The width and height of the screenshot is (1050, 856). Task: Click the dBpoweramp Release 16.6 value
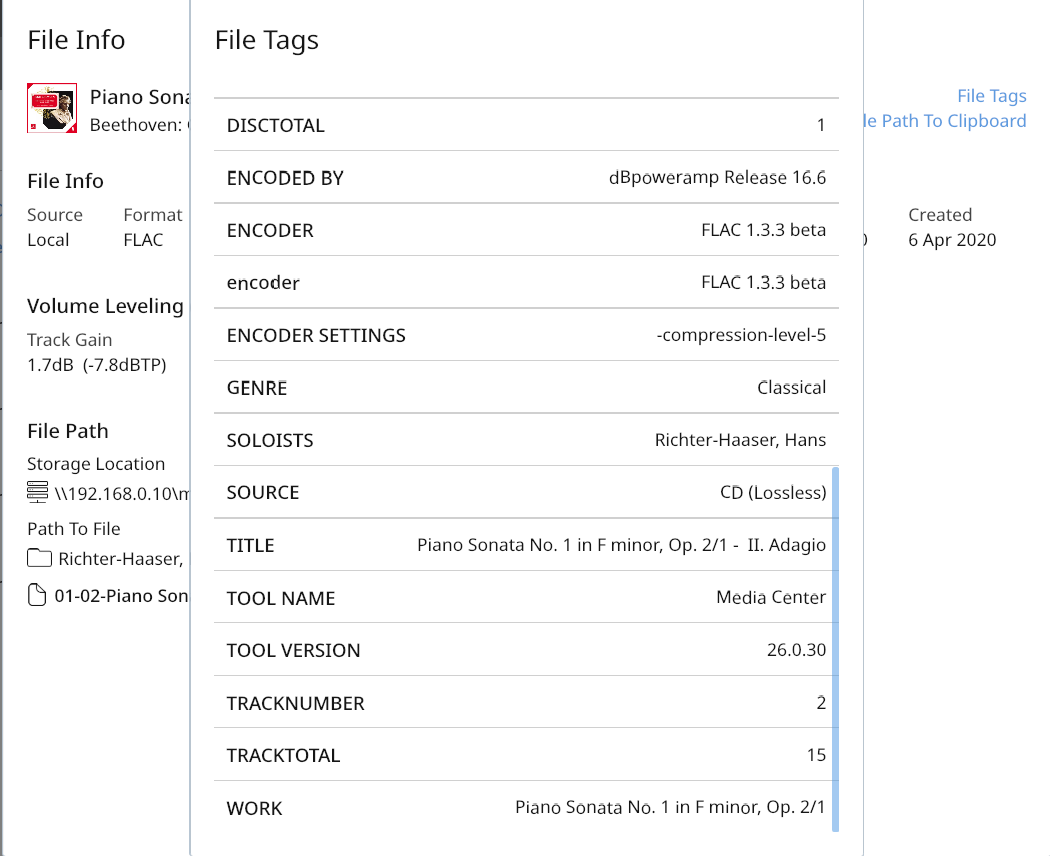[717, 177]
